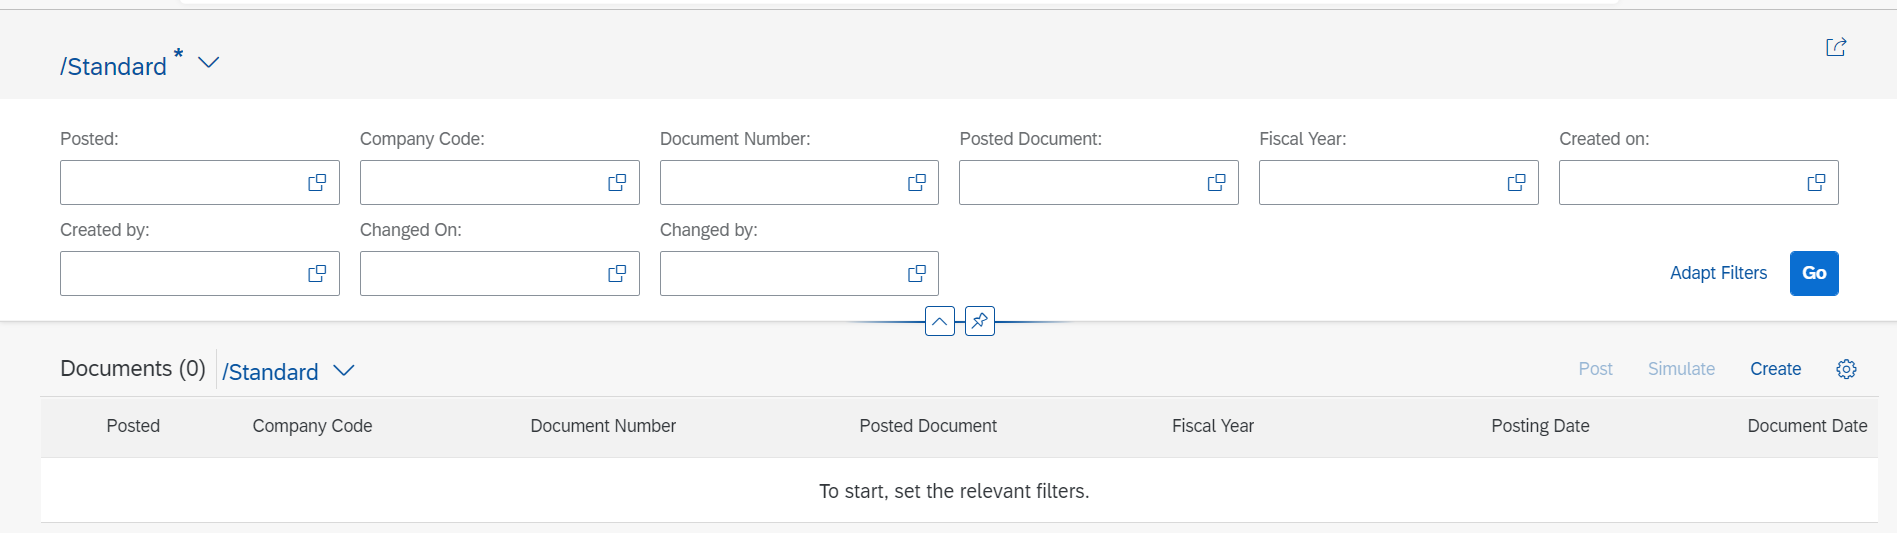The width and height of the screenshot is (1897, 533).
Task: Click into the Posted Document filter field
Action: [1080, 183]
